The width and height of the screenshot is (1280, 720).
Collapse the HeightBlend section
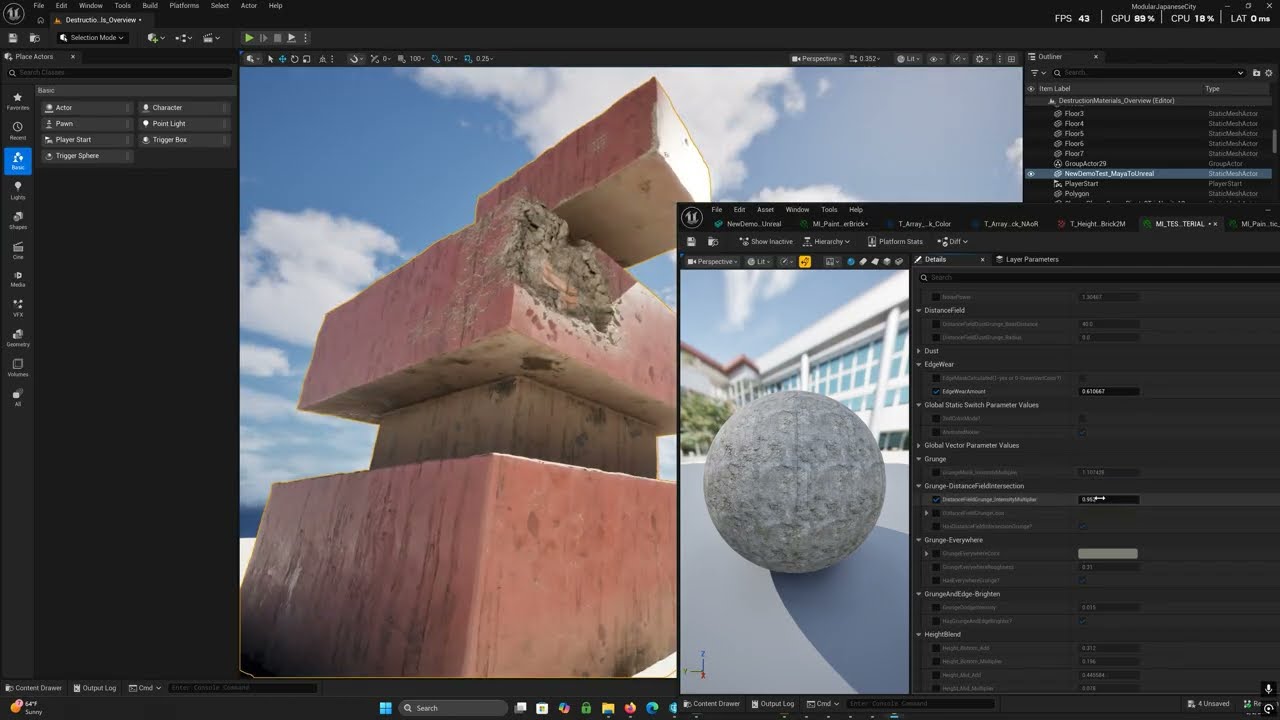919,634
